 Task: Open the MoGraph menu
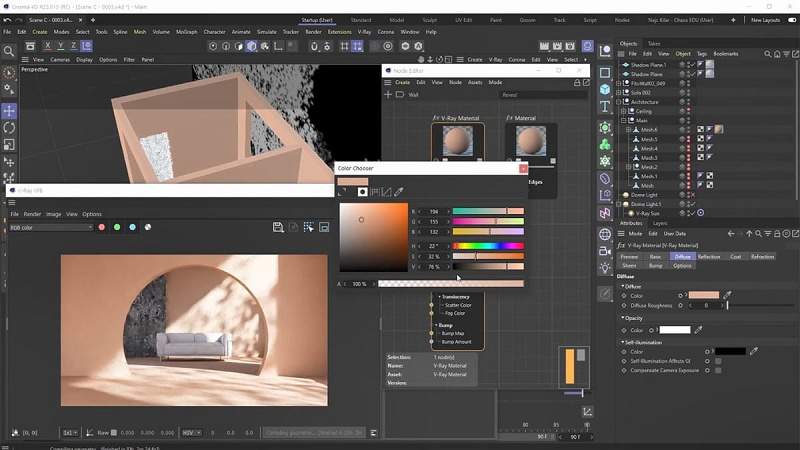(187, 32)
